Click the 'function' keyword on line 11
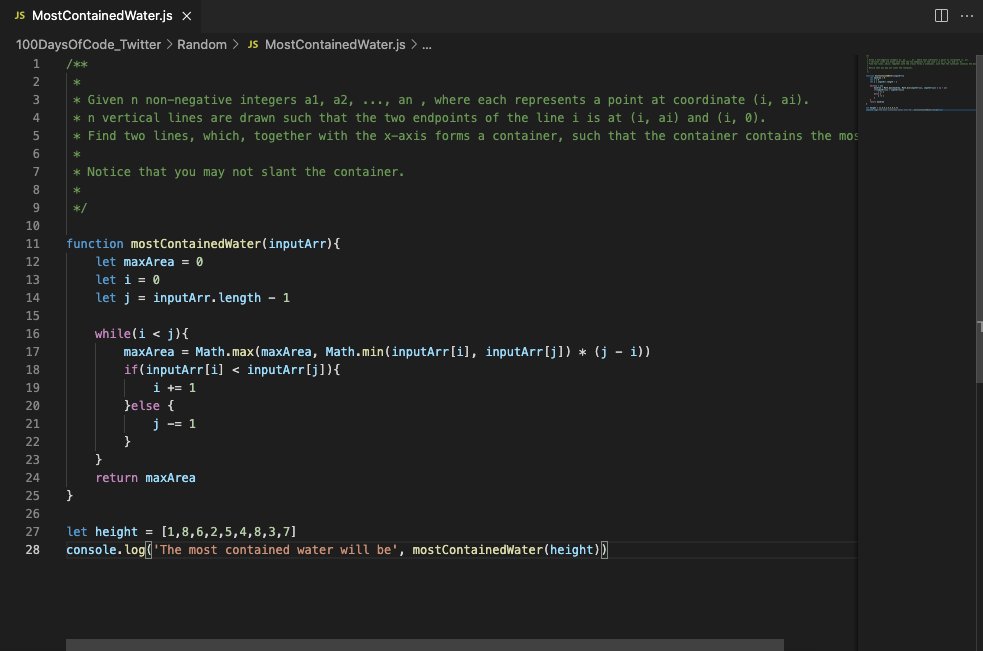Screen dimensions: 983x651 tap(95, 243)
